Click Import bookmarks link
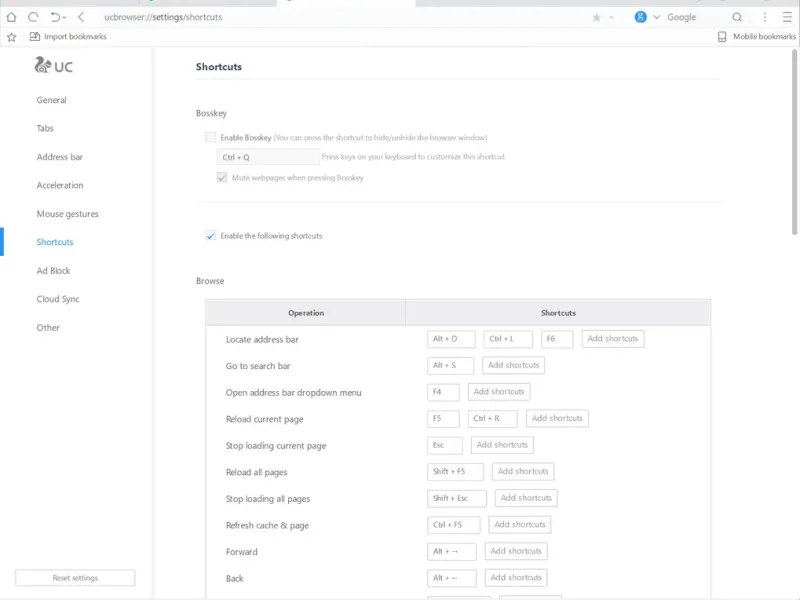800x600 pixels. 68,37
